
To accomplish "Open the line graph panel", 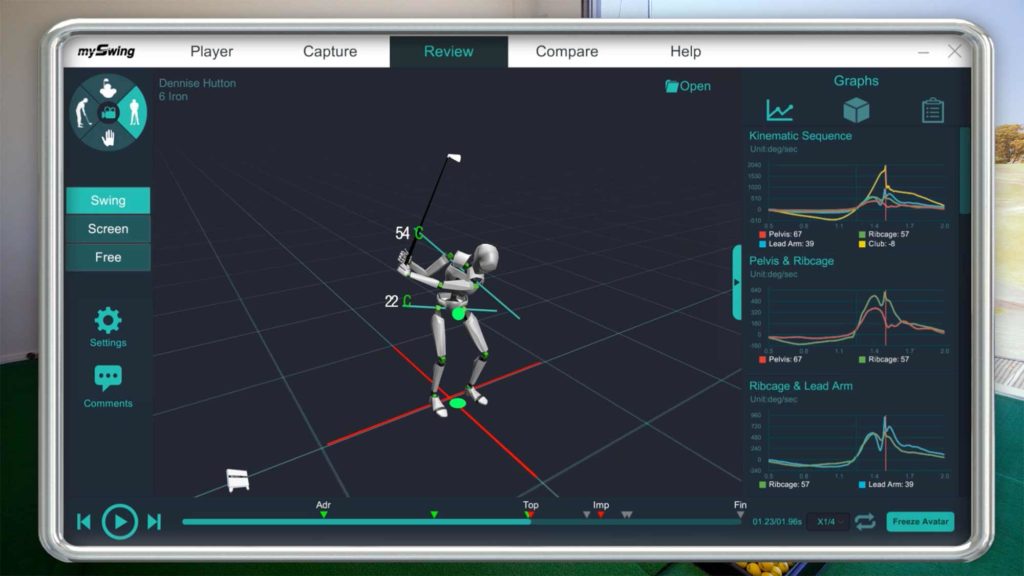I will tap(780, 110).
